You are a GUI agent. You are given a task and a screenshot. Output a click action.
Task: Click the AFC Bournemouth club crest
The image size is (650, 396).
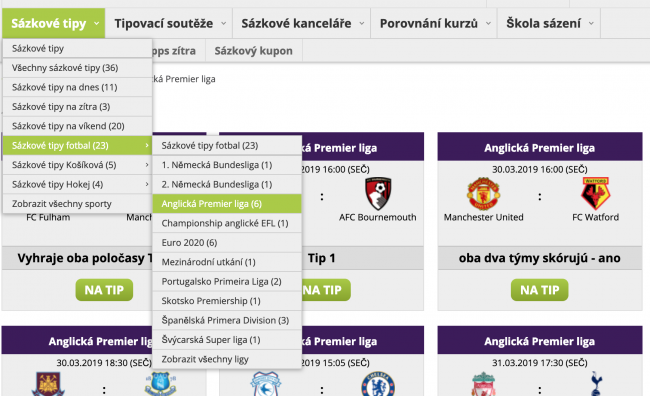coord(378,194)
